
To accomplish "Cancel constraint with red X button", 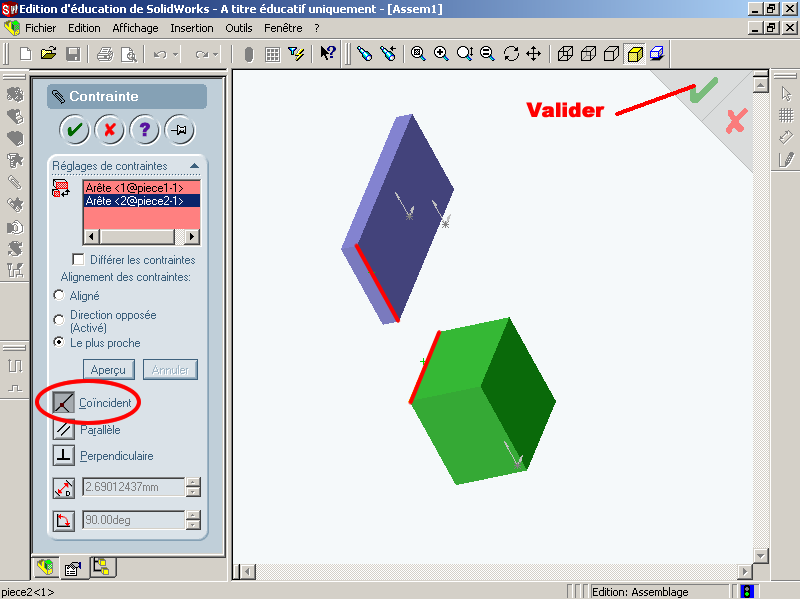I will tap(109, 130).
